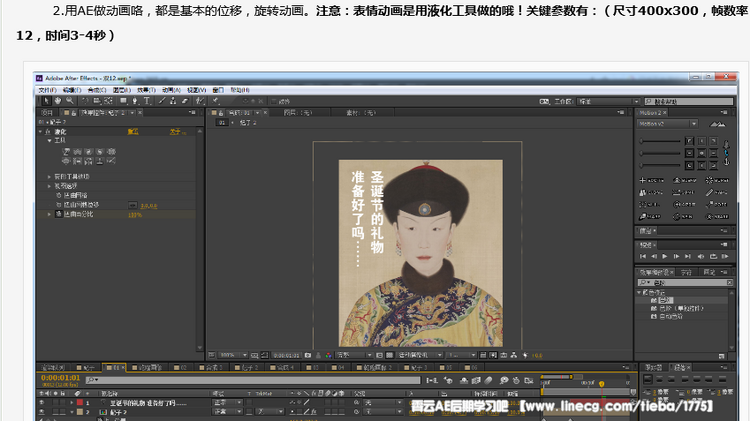Open the 完整 resolution dropdown below viewer
The image size is (750, 421).
354,355
